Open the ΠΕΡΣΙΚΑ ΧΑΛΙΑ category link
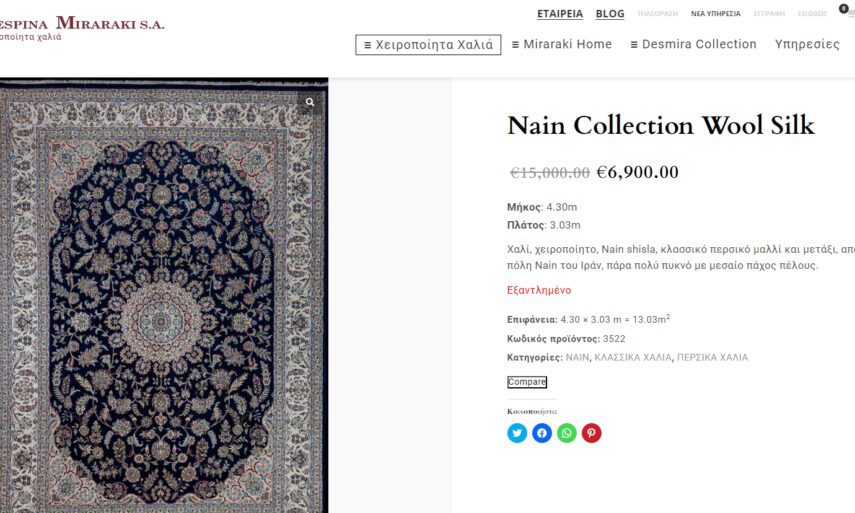The width and height of the screenshot is (855, 513). pyautogui.click(x=712, y=358)
